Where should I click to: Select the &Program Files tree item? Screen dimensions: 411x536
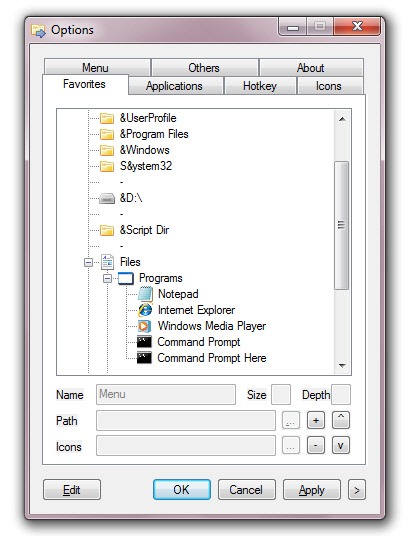(154, 134)
